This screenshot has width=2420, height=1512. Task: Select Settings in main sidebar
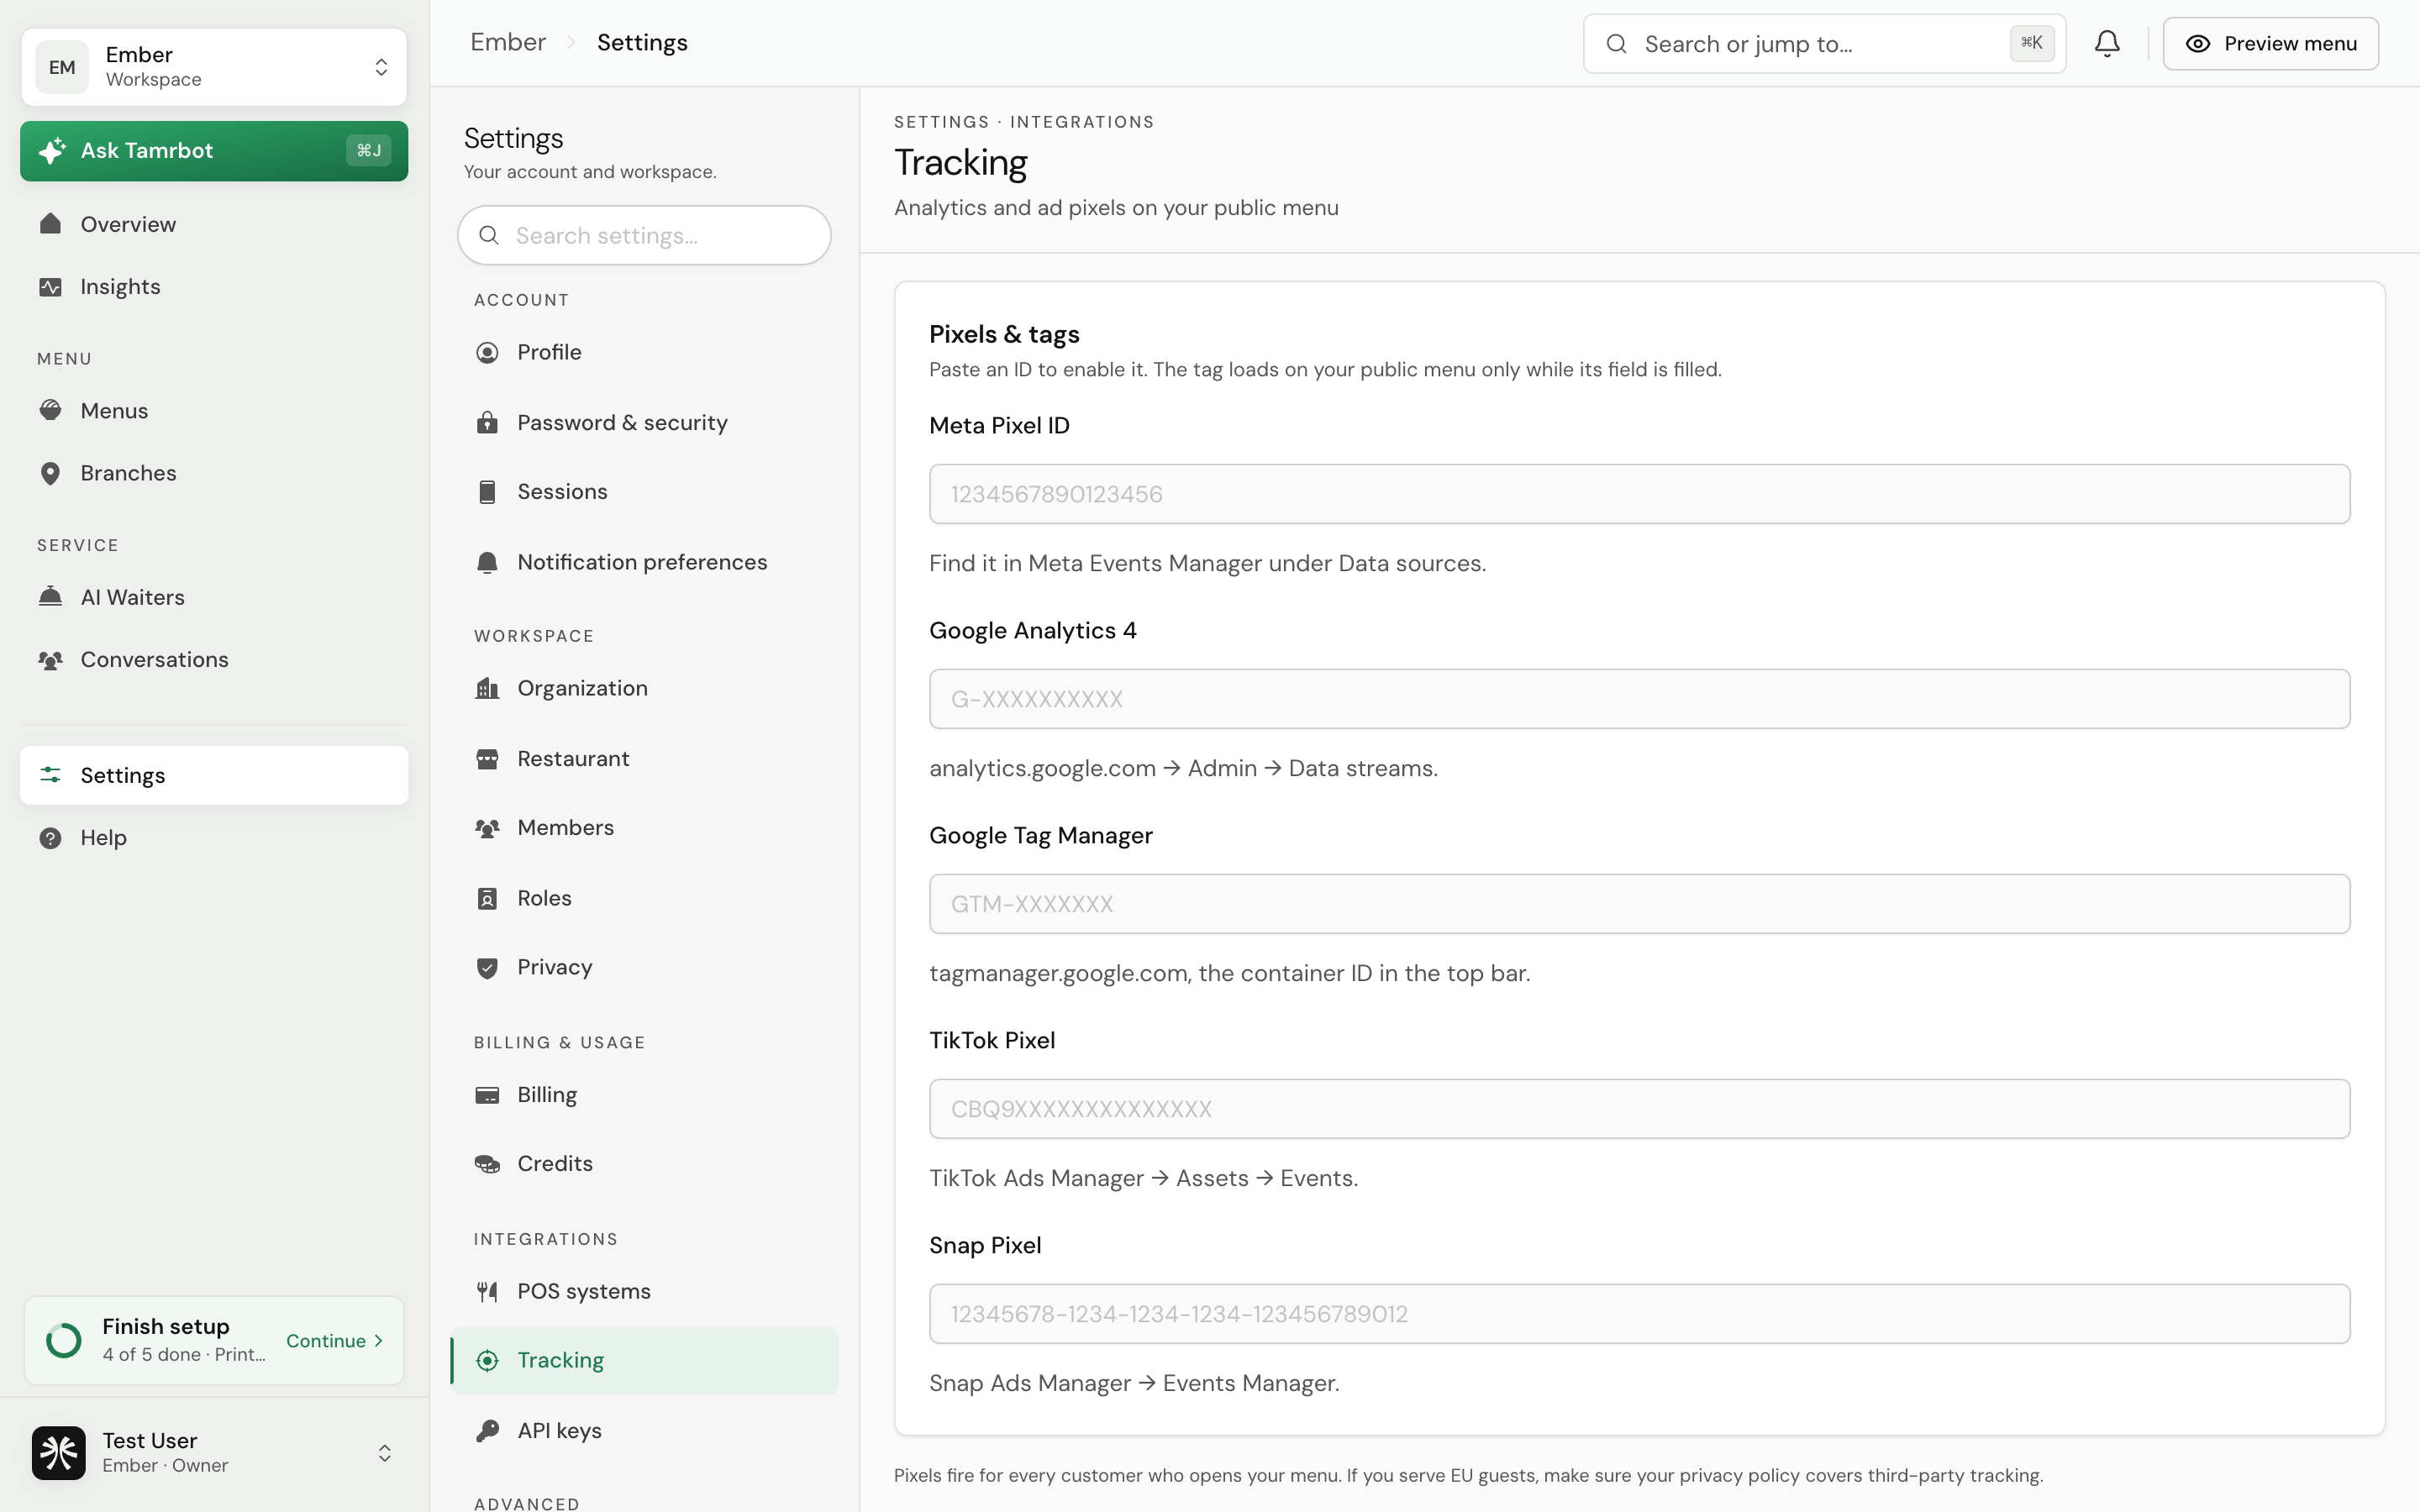tap(214, 775)
